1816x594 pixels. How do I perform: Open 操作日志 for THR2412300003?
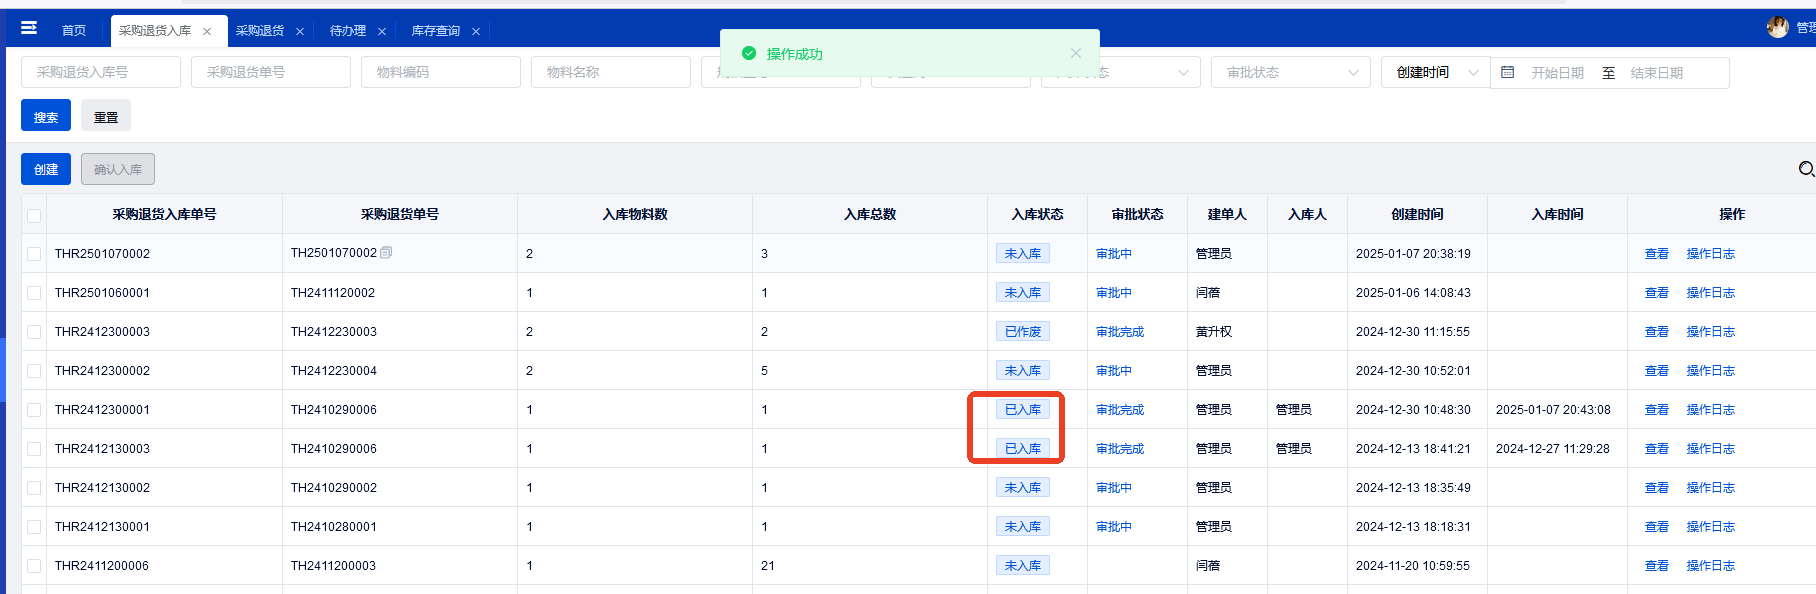pyautogui.click(x=1711, y=332)
